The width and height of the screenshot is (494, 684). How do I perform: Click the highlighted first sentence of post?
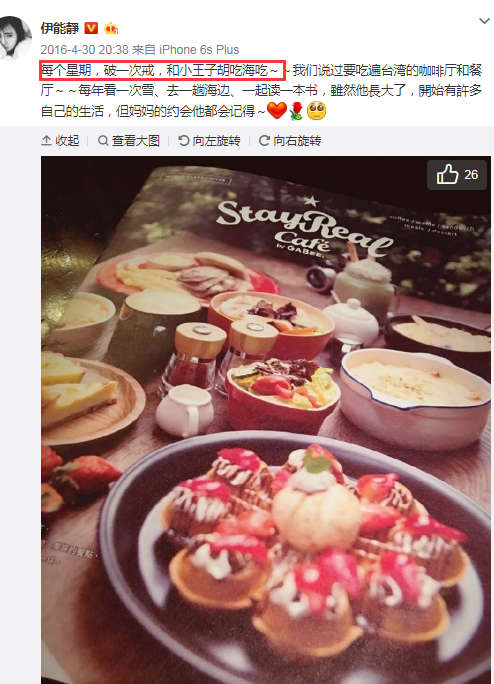click(162, 70)
